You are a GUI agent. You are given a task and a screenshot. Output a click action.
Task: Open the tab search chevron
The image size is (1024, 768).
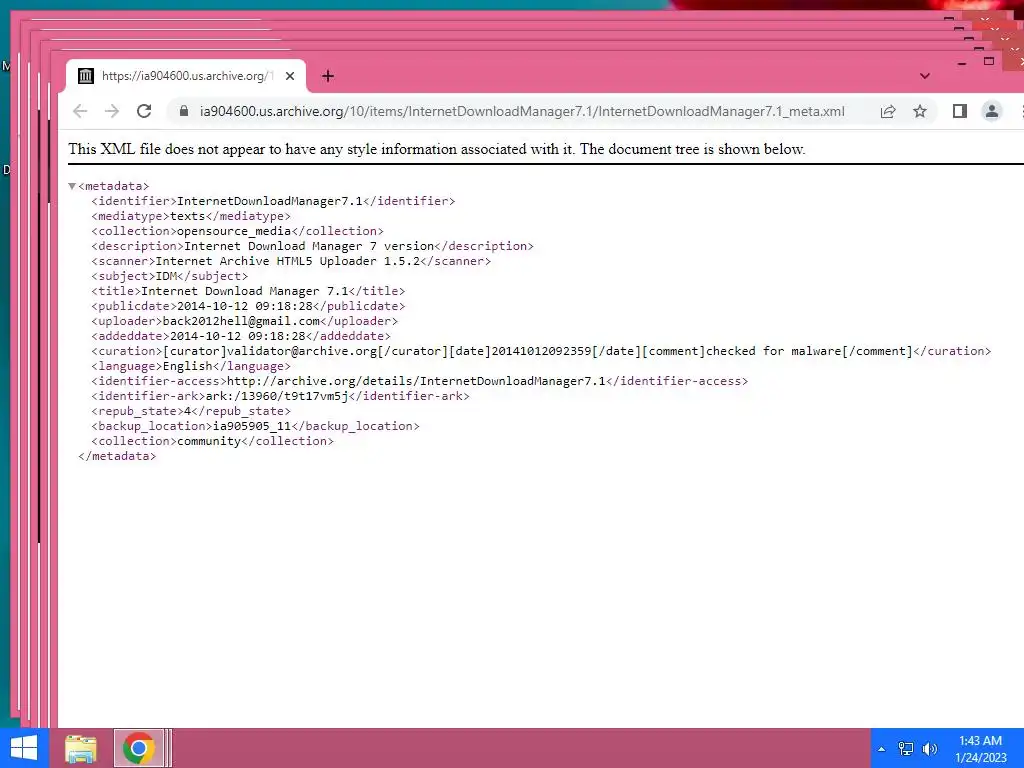tap(925, 76)
